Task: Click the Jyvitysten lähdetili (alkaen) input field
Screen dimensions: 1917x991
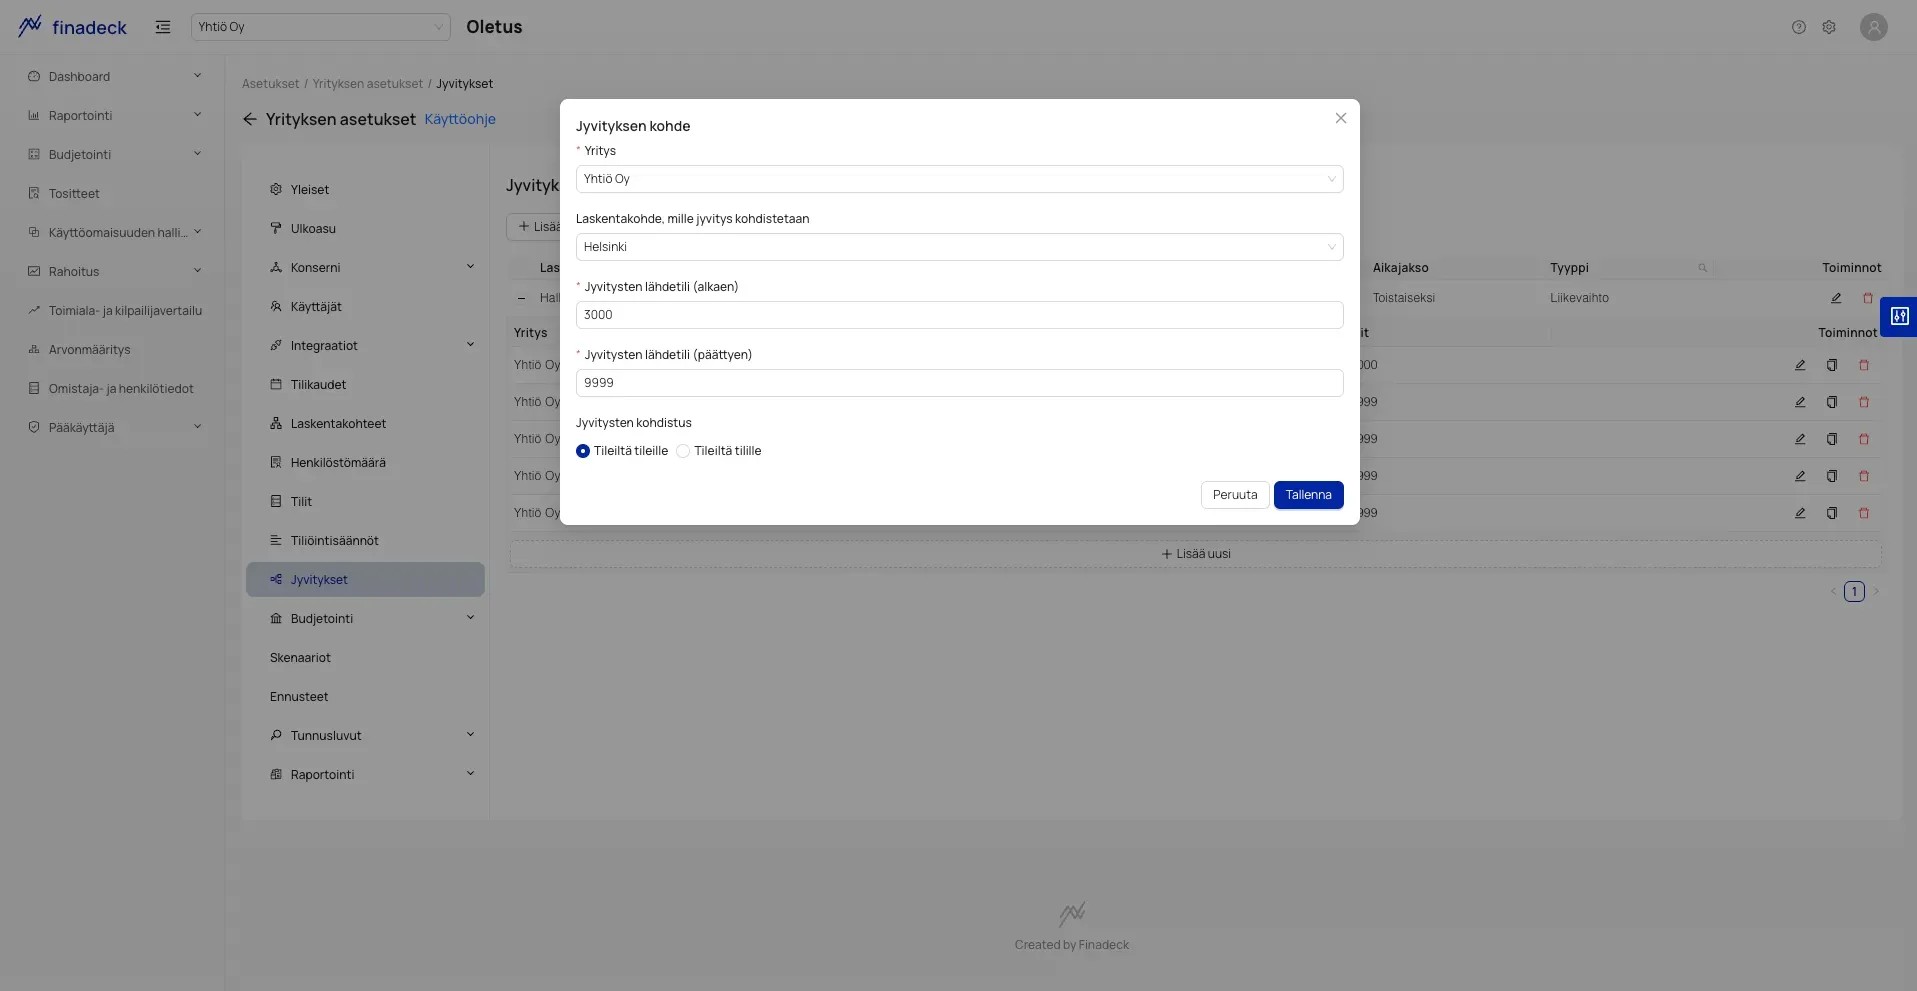Action: click(x=959, y=315)
